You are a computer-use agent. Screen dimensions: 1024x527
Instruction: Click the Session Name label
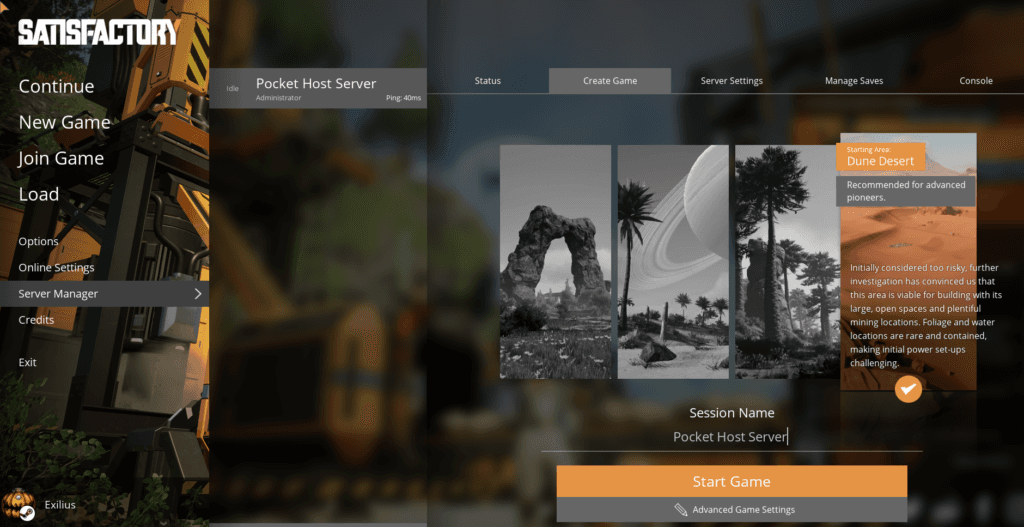click(731, 413)
